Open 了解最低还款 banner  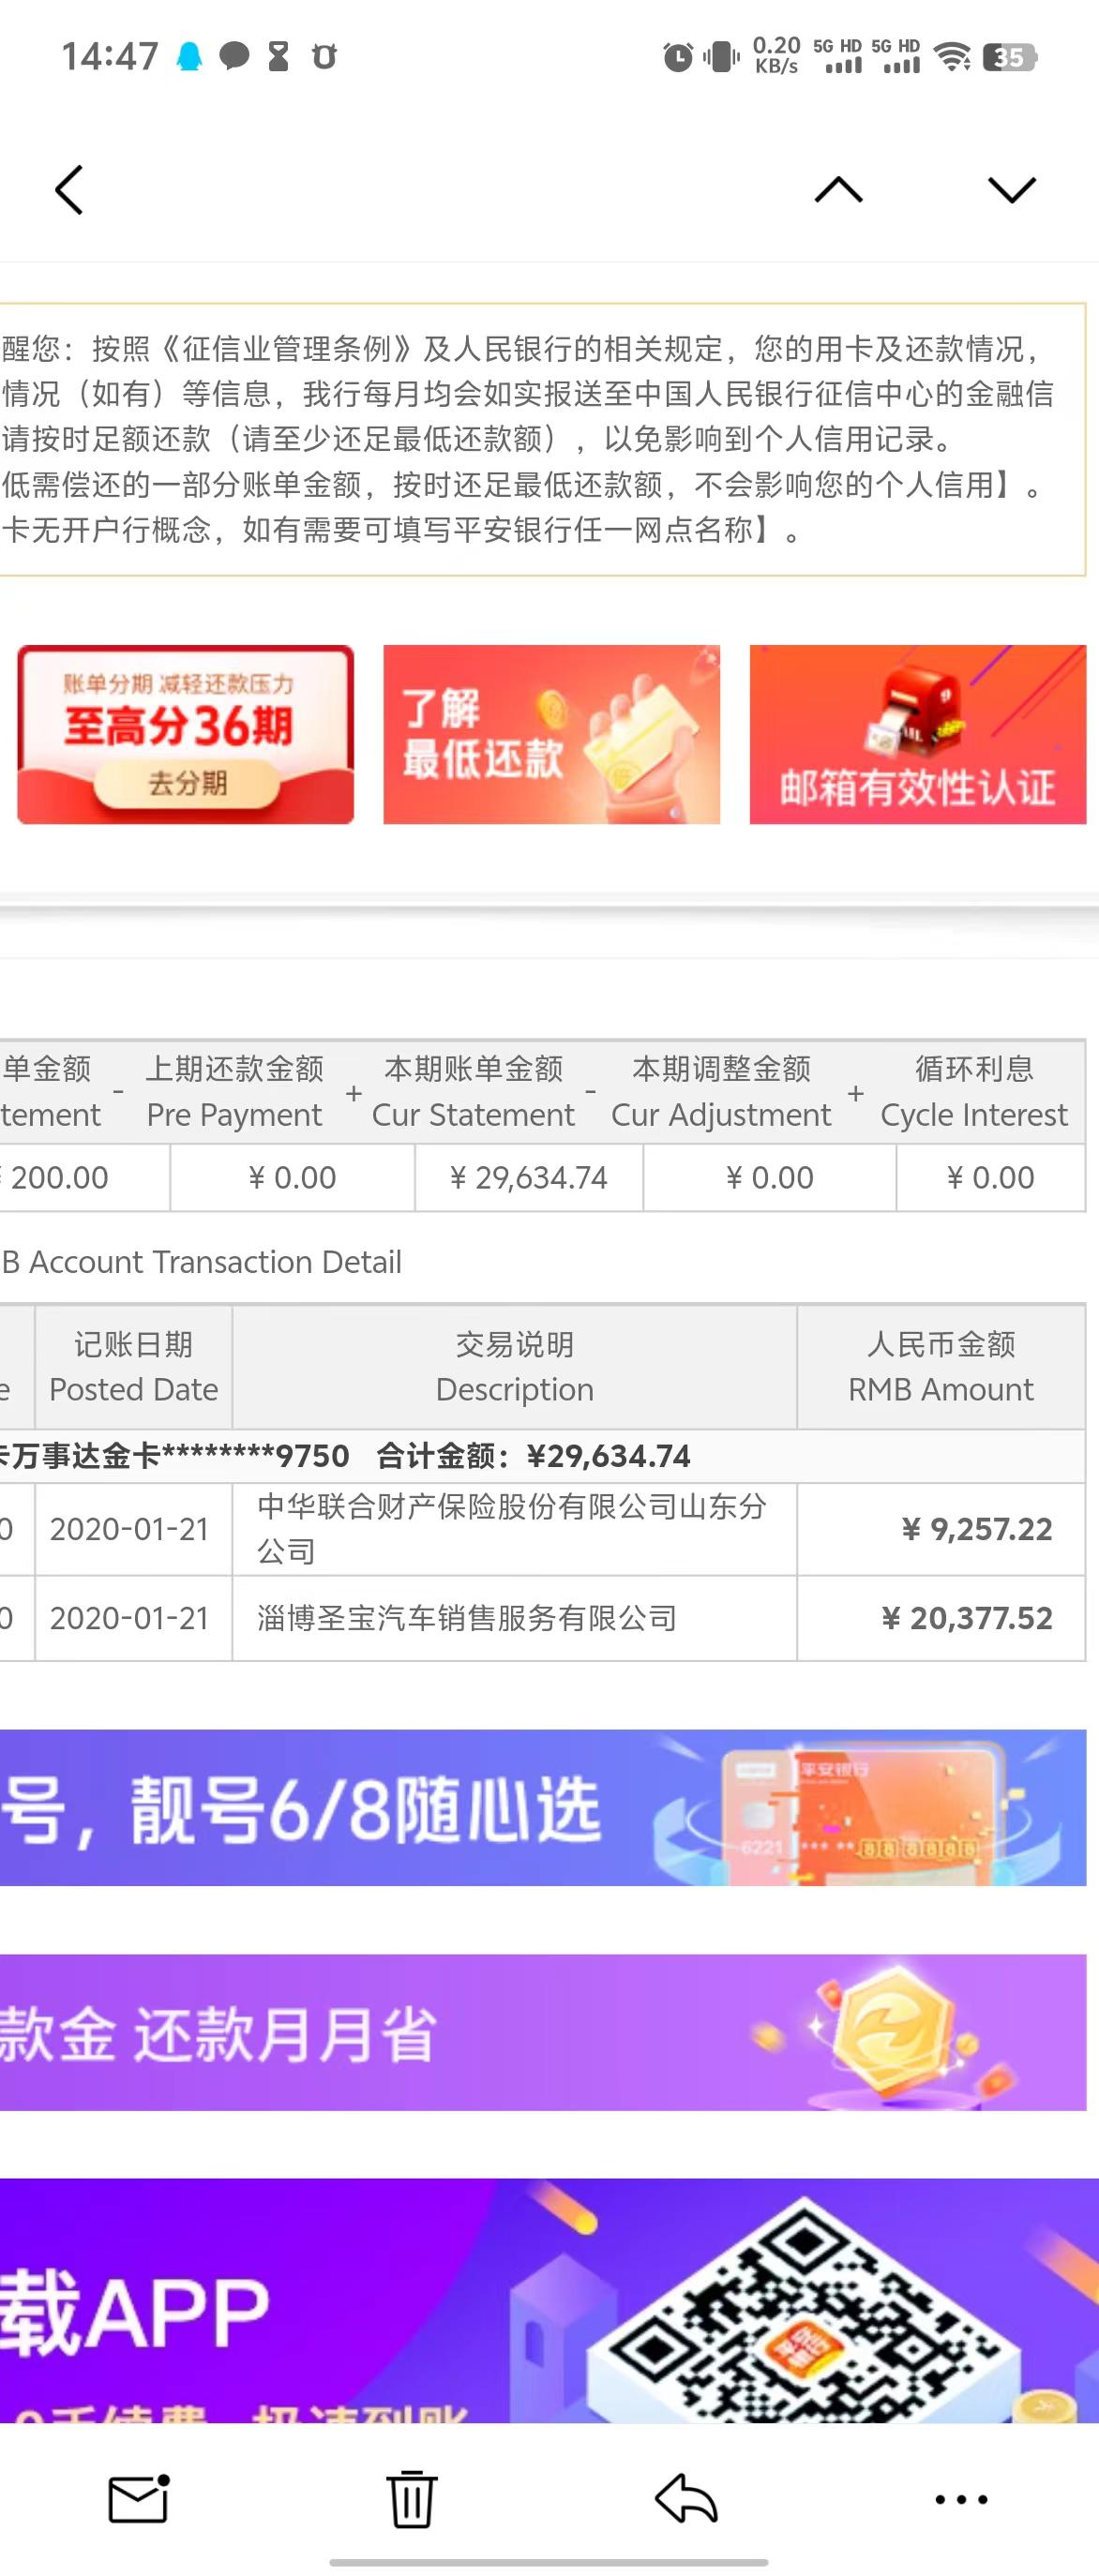coord(551,734)
